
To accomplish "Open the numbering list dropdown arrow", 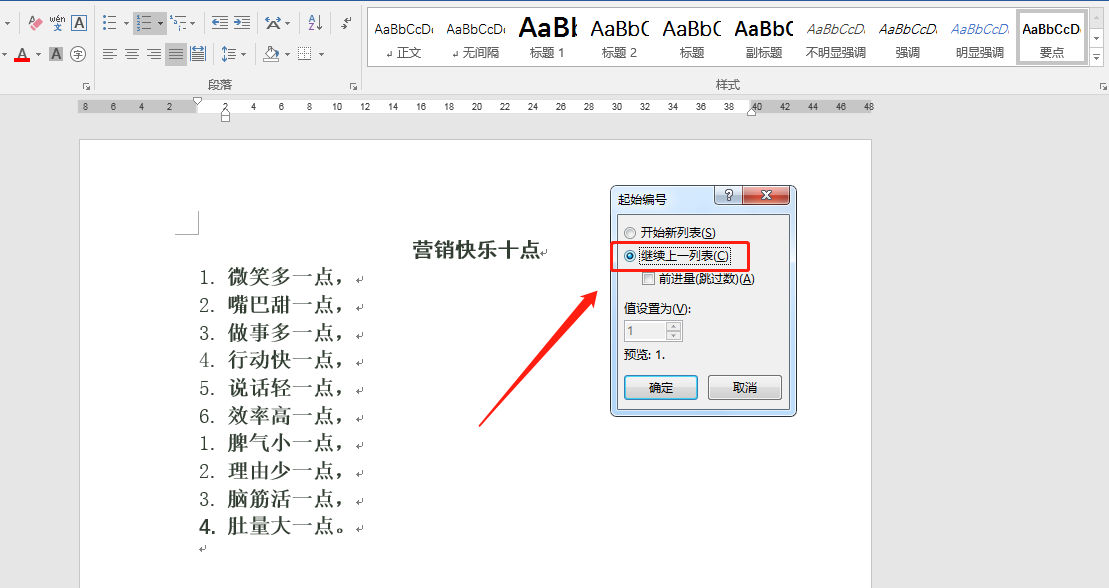I will pyautogui.click(x=160, y=22).
